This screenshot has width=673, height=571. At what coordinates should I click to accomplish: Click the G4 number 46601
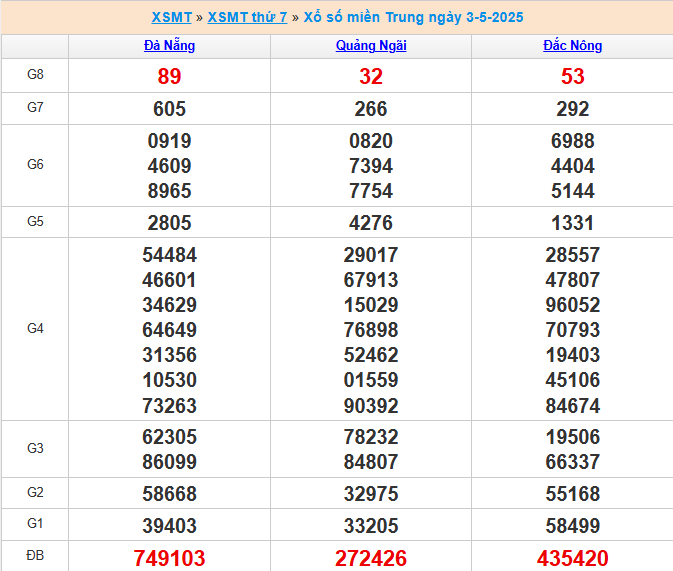coord(169,280)
